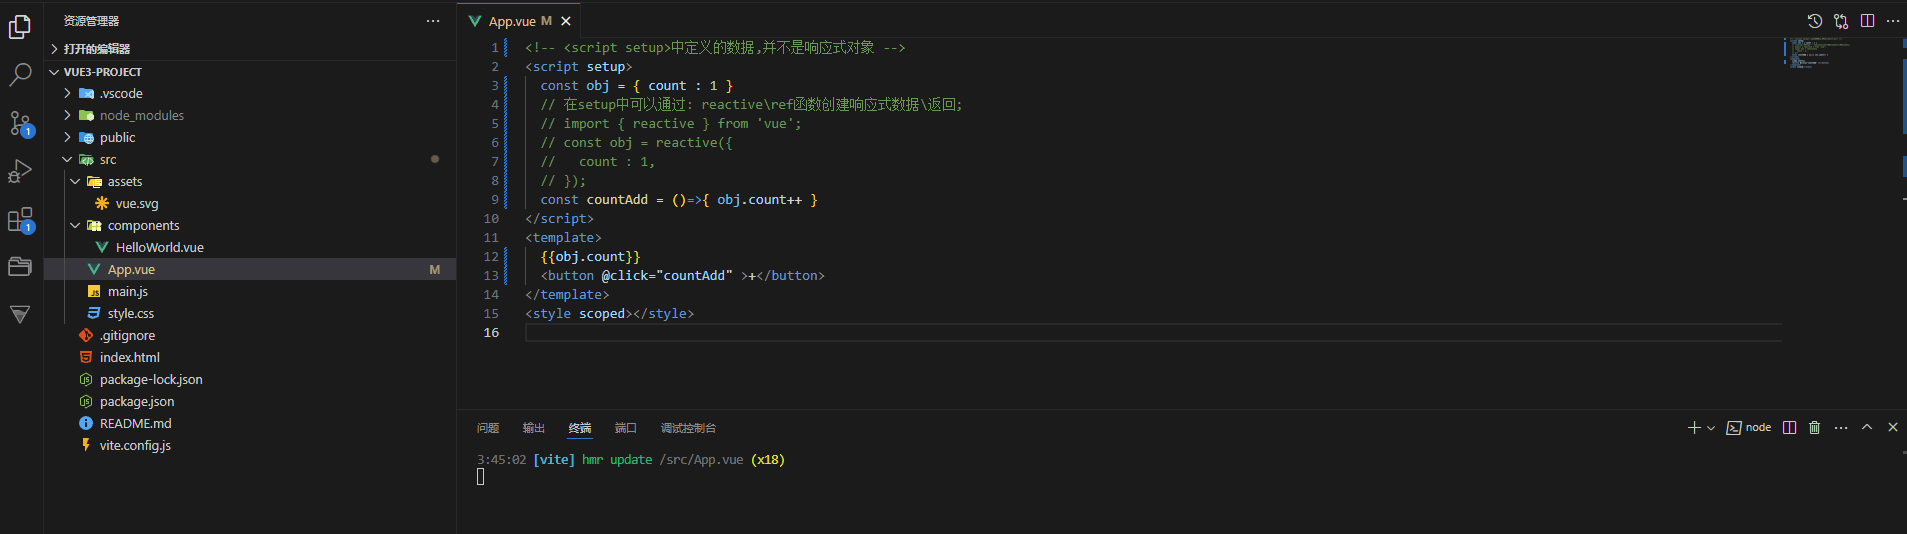The height and width of the screenshot is (534, 1907).
Task: Open vue.svg file in explorer
Action: point(250,204)
